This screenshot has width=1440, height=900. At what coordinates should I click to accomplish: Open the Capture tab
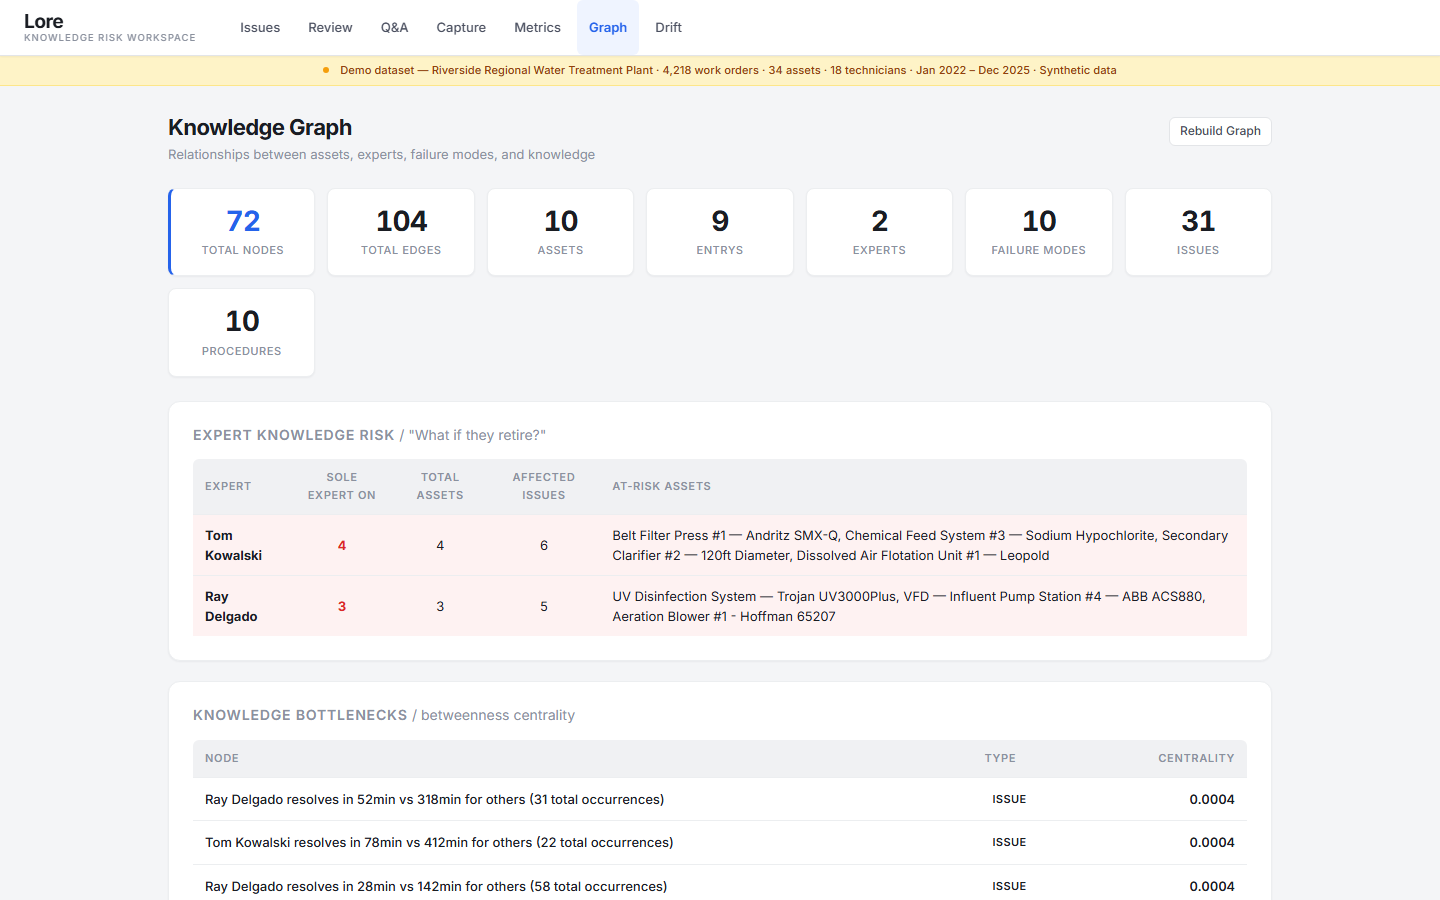coord(461,27)
